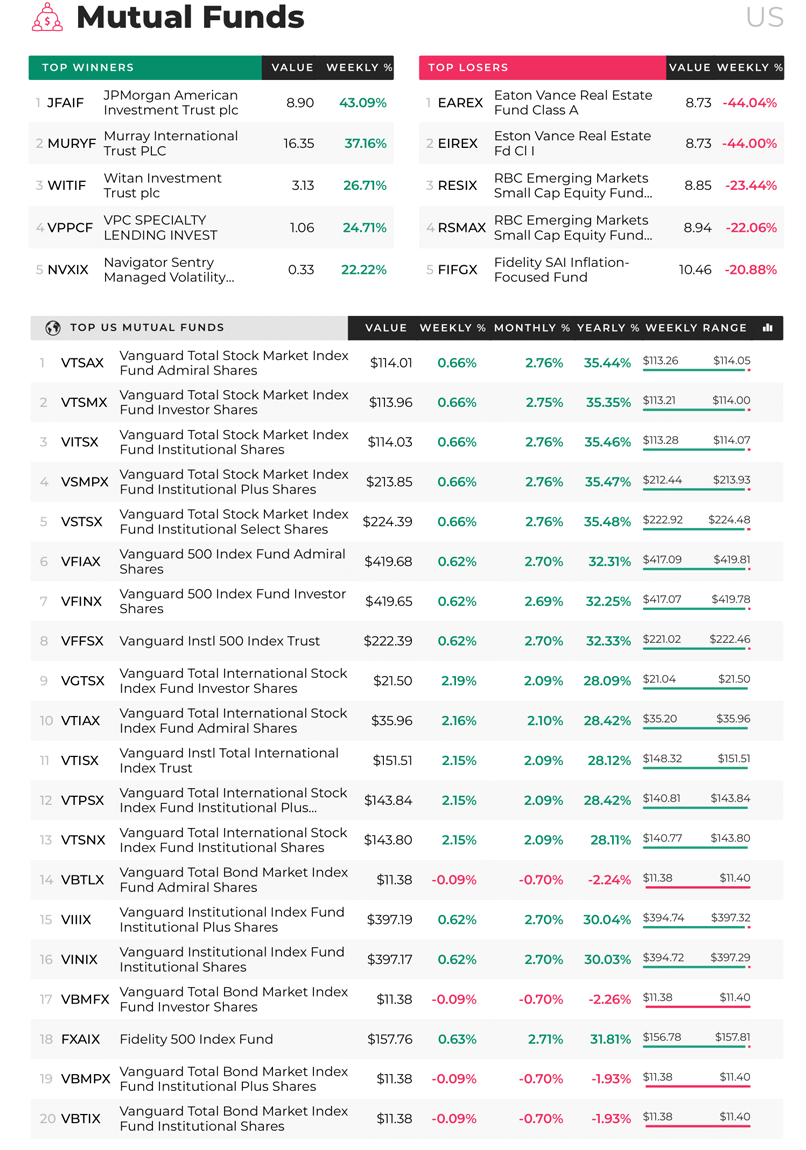Screen dimensions: 806x1150
Task: Select the EAREX ticker in losers
Action: 461,103
